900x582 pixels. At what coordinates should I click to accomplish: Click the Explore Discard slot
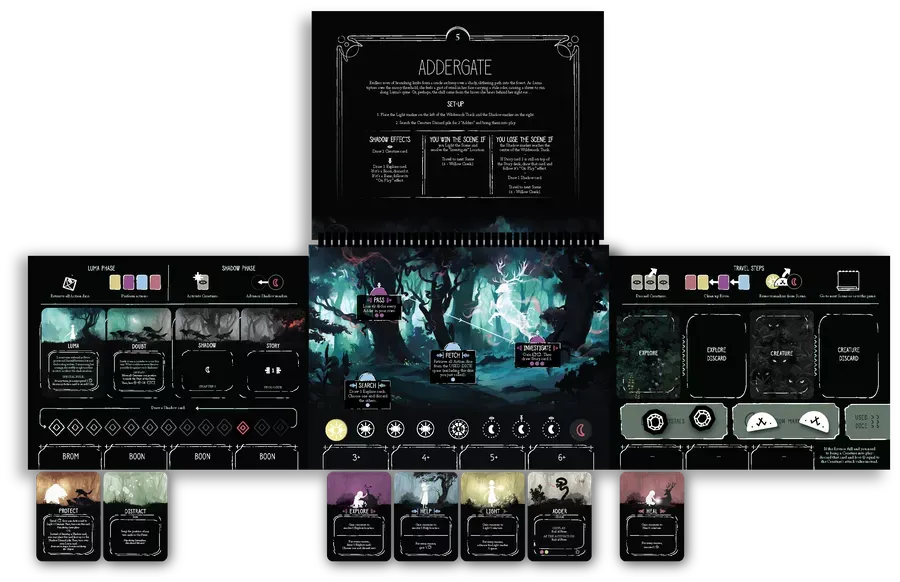click(716, 355)
